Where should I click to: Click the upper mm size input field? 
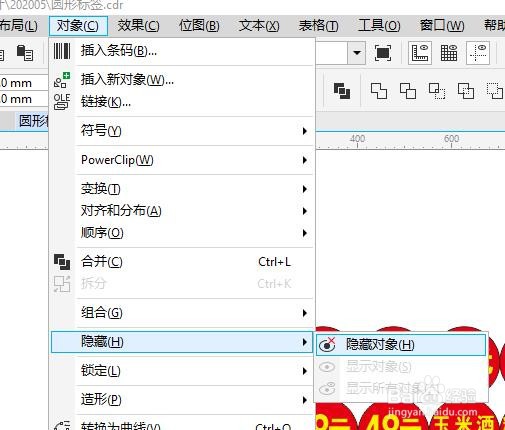click(23, 83)
